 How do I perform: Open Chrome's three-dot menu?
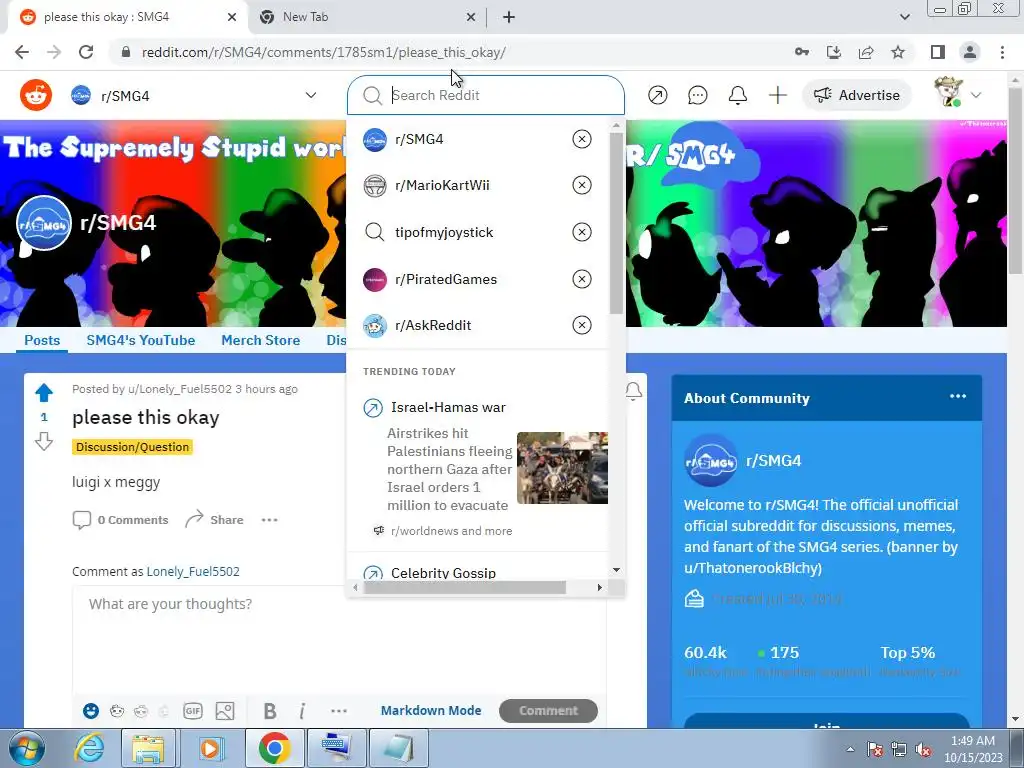point(1002,52)
